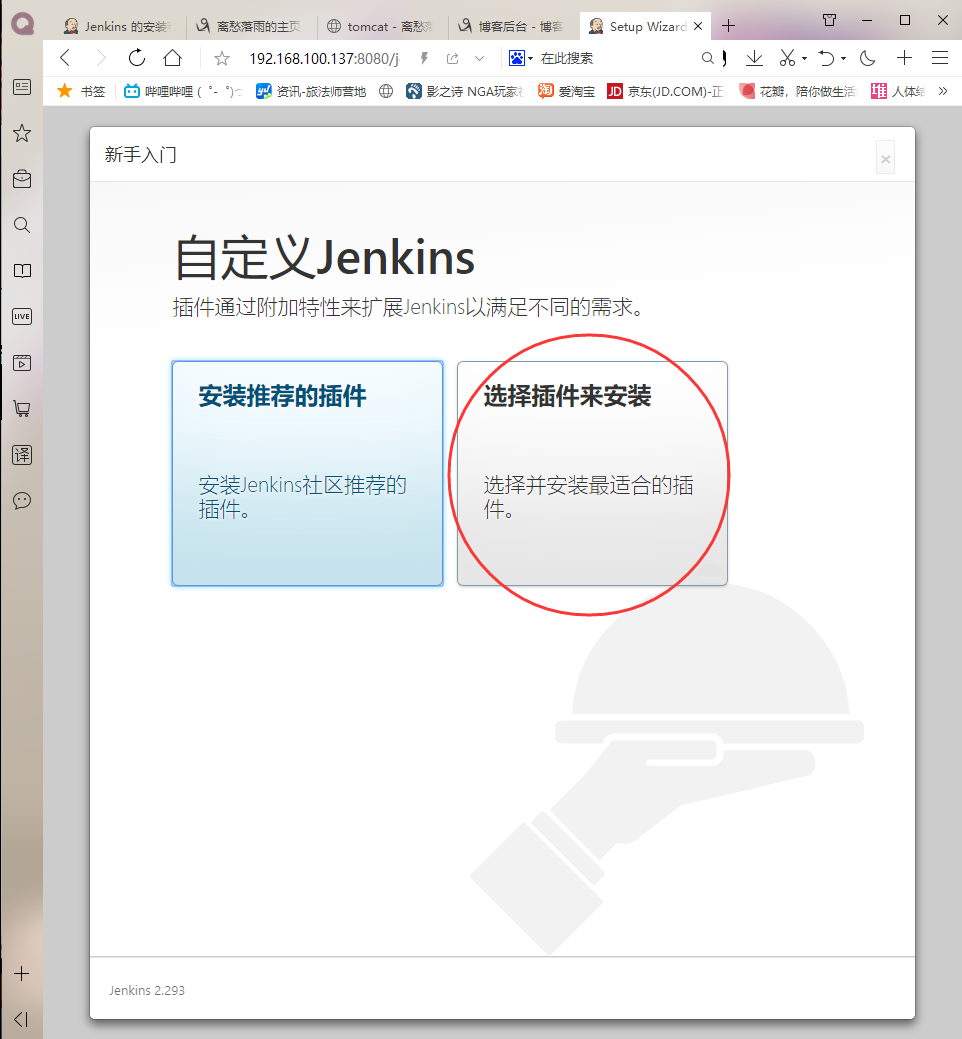Expand more bookmarks with double chevron
The height and width of the screenshot is (1039, 962).
point(943,91)
